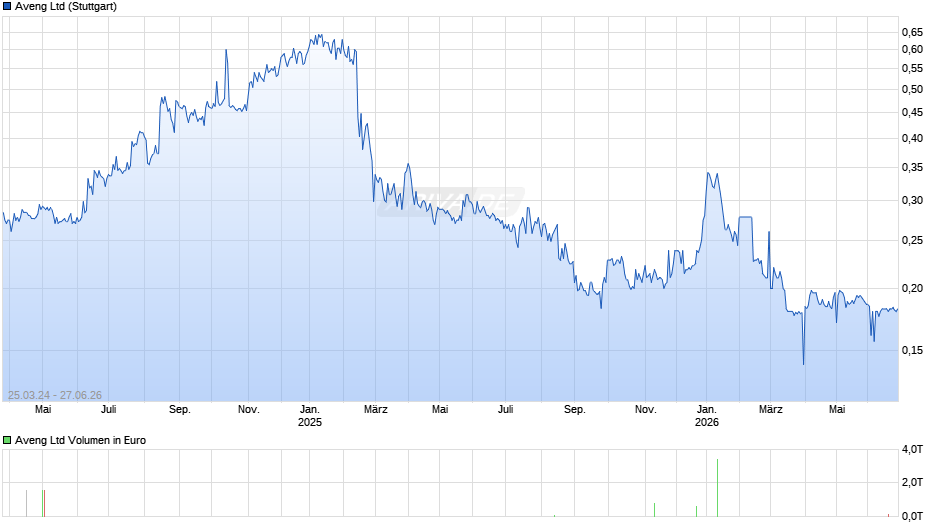940x526 pixels.
Task: Click the 'Jan. 2025' time axis label
Action: coord(310,416)
